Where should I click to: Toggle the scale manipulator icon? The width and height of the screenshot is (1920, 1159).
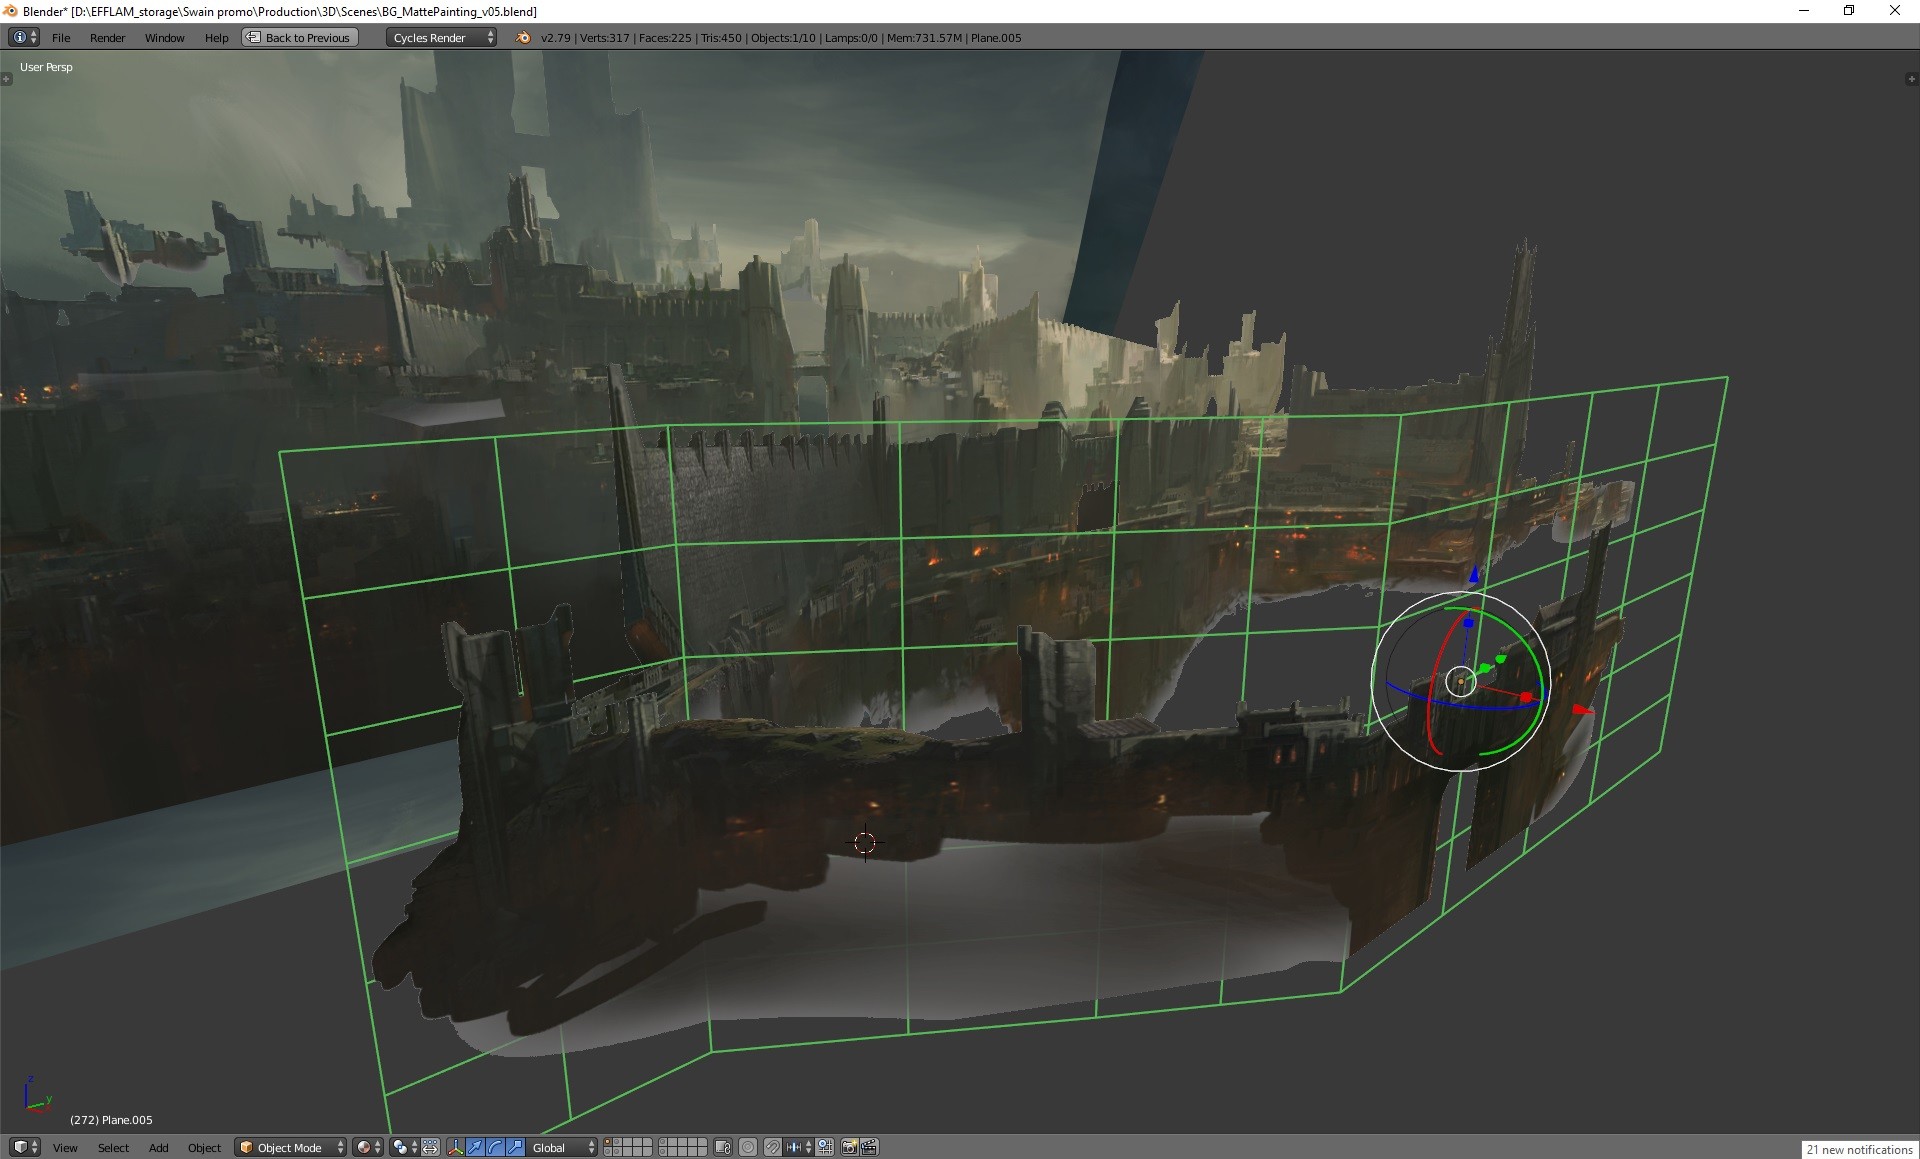(x=515, y=1147)
